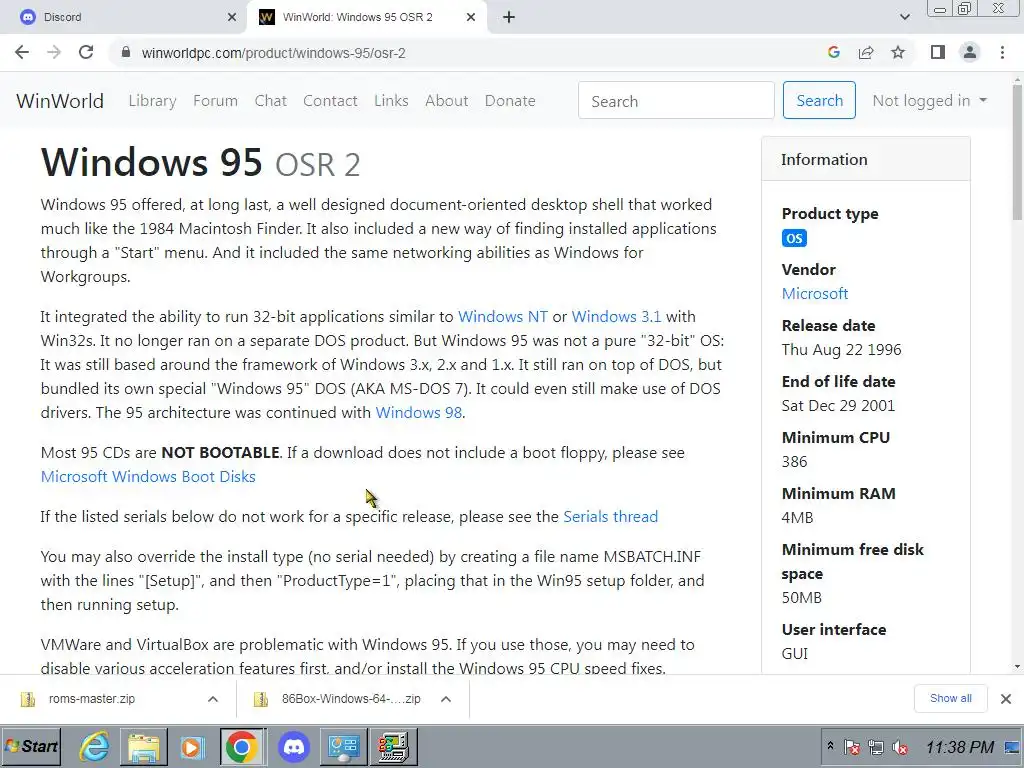View site info via the padlock icon

coord(127,53)
